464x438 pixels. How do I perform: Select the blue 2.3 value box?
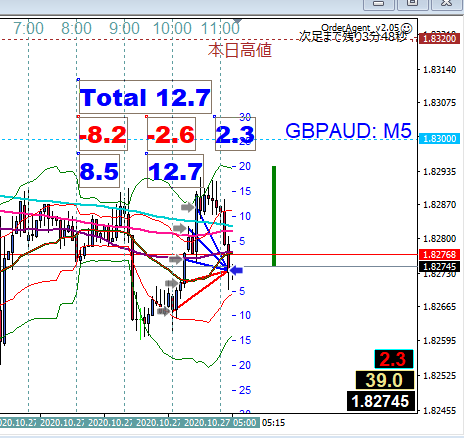coord(235,134)
